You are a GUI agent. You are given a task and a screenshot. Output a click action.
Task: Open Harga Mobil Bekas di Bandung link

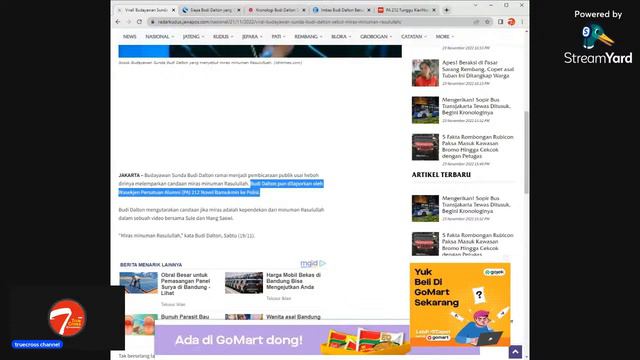[293, 281]
